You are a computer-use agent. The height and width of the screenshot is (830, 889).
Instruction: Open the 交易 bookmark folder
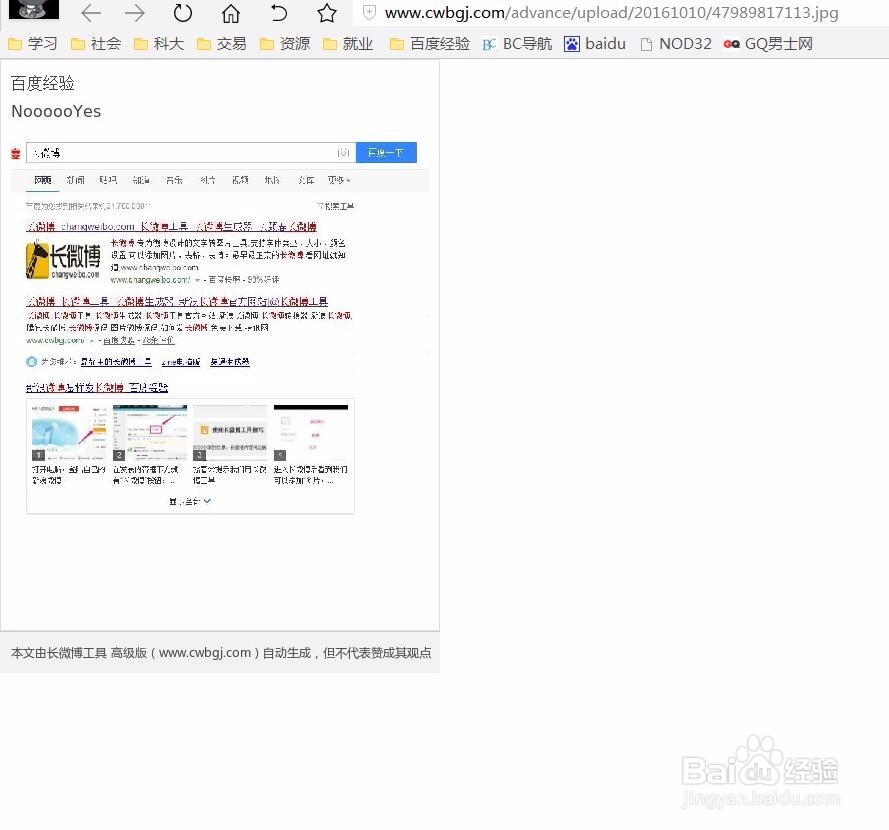(x=222, y=44)
